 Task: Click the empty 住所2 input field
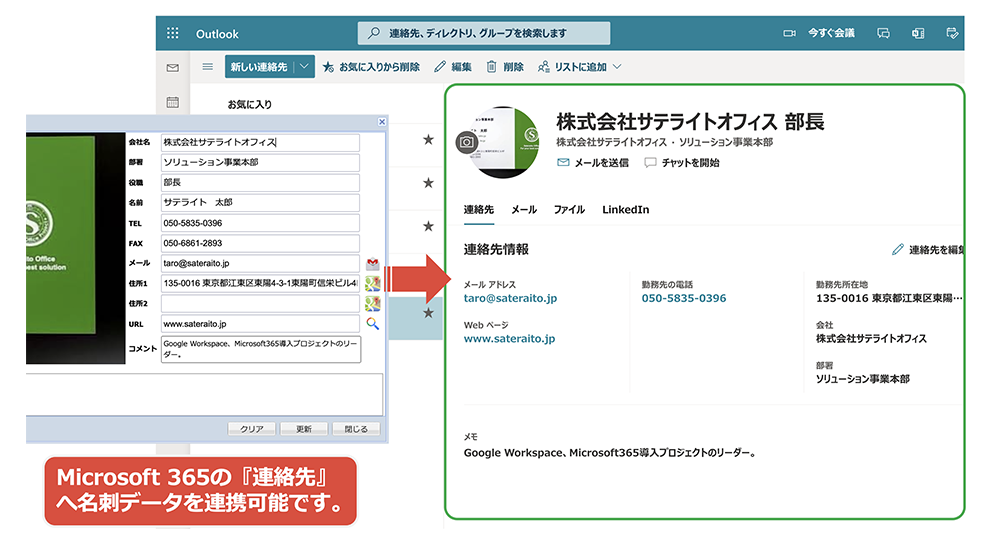click(260, 304)
